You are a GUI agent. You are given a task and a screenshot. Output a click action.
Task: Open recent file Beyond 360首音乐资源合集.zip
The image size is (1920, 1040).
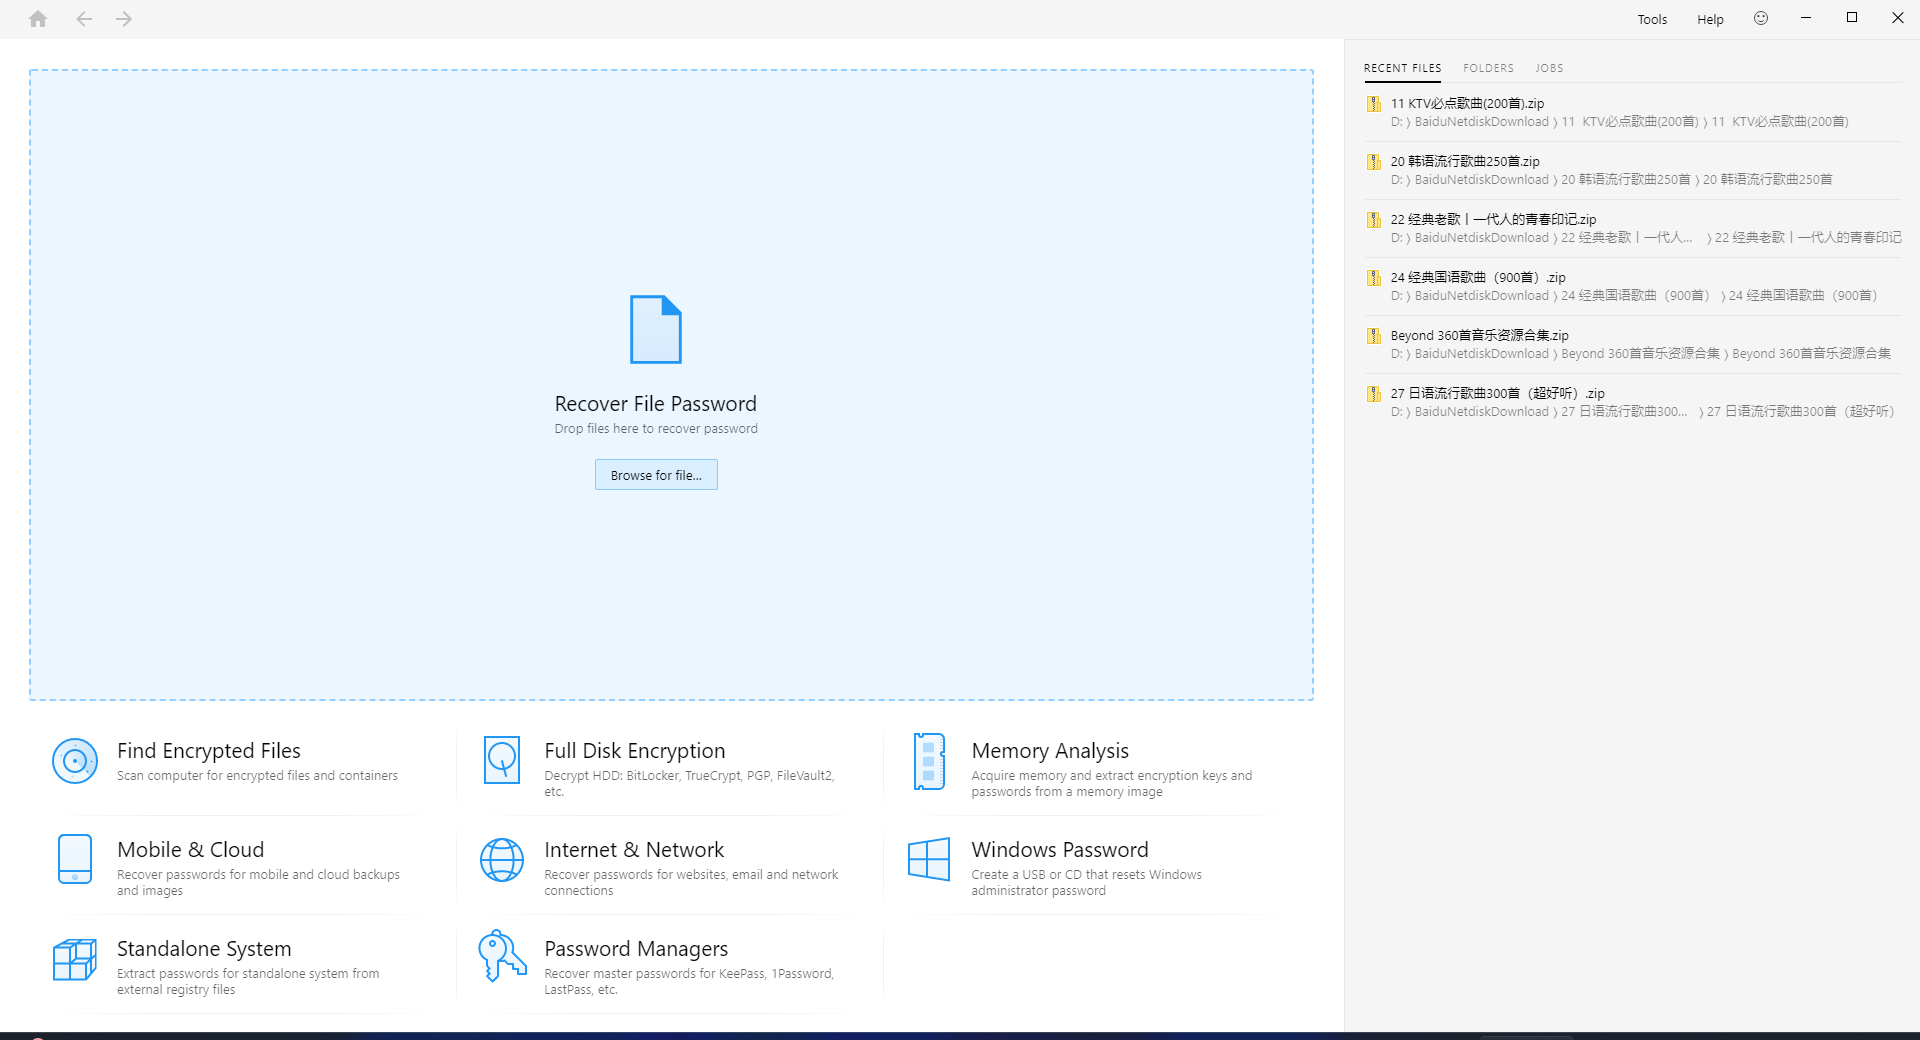1479,335
